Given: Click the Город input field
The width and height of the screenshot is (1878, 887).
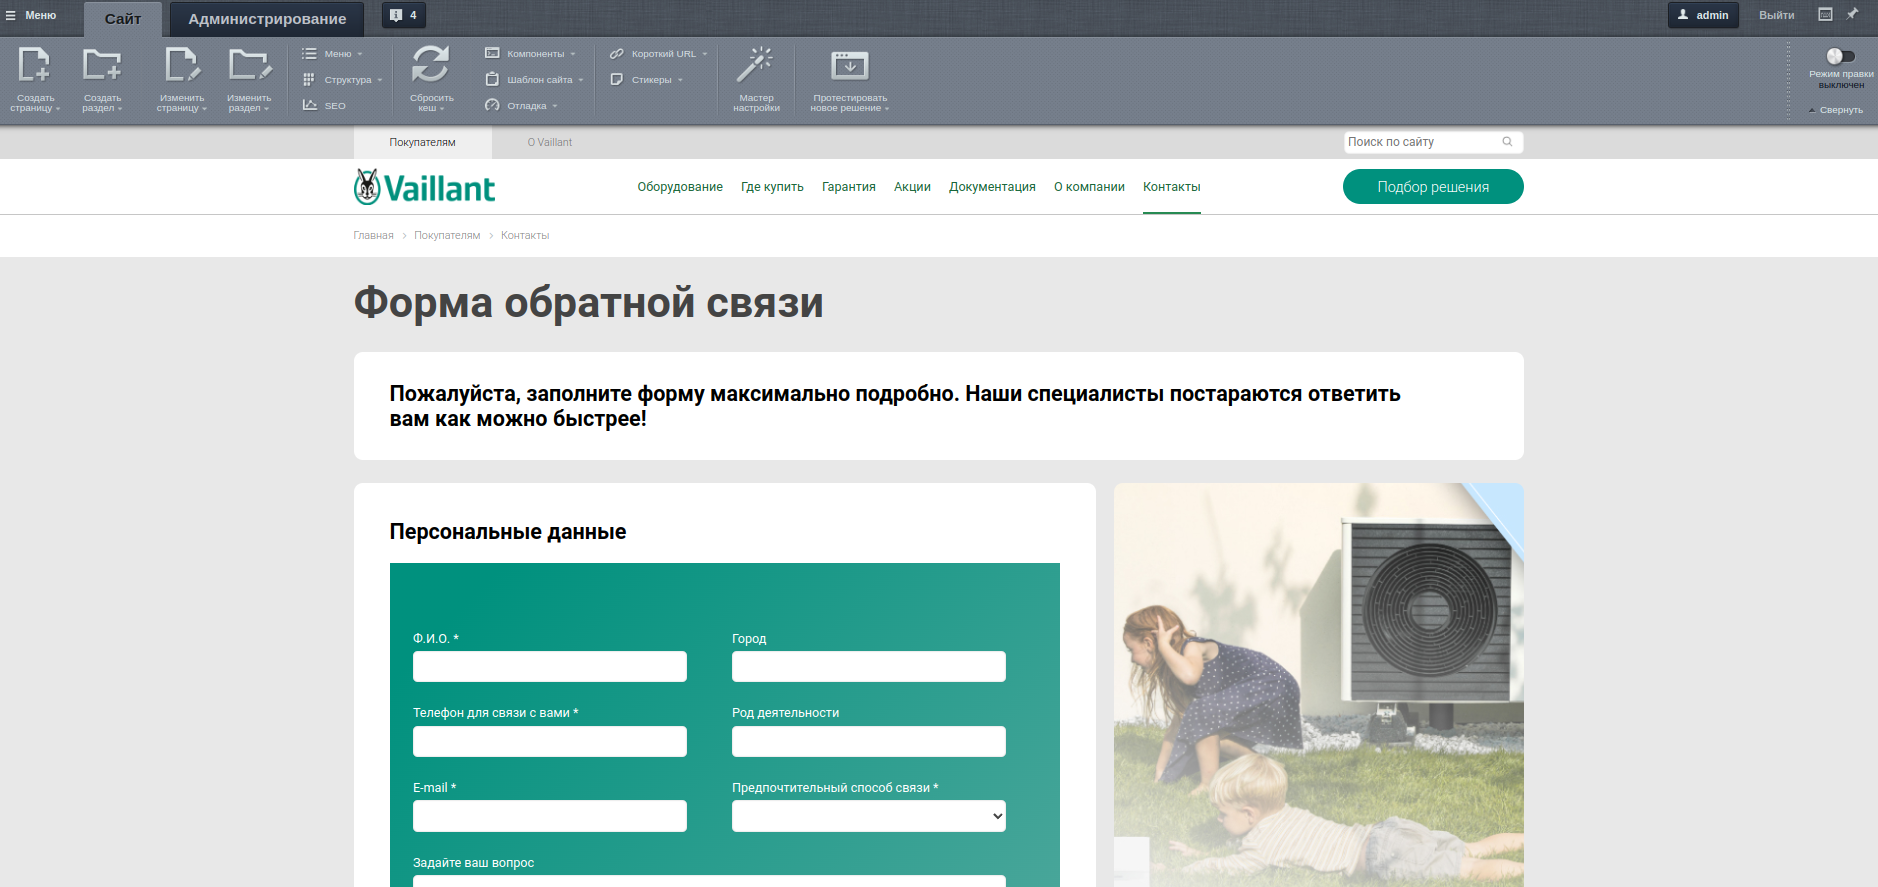Looking at the screenshot, I should [869, 667].
